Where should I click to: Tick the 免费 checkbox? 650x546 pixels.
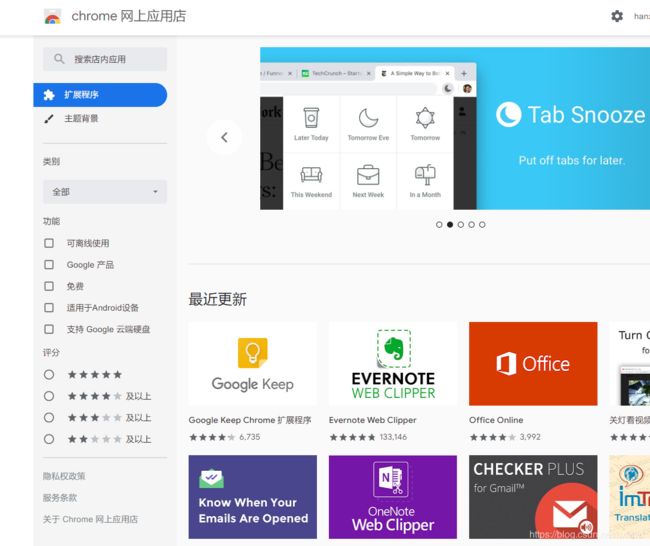click(49, 286)
